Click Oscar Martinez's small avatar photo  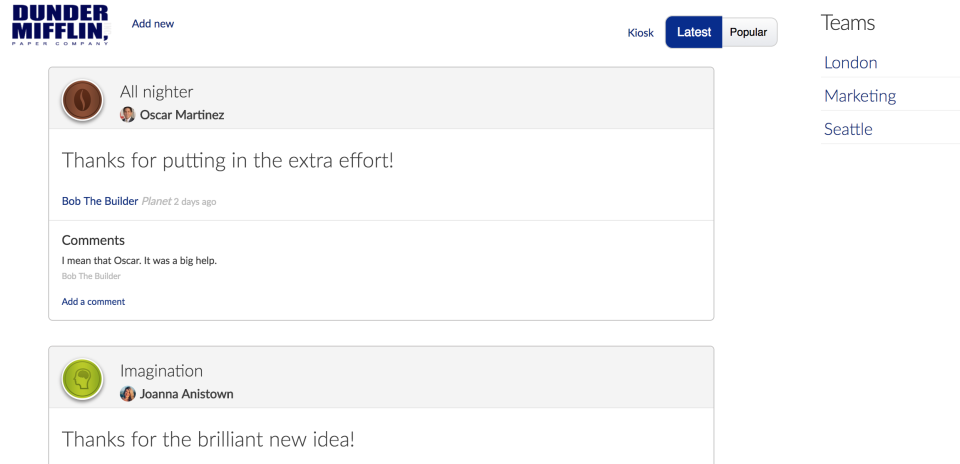coord(127,114)
